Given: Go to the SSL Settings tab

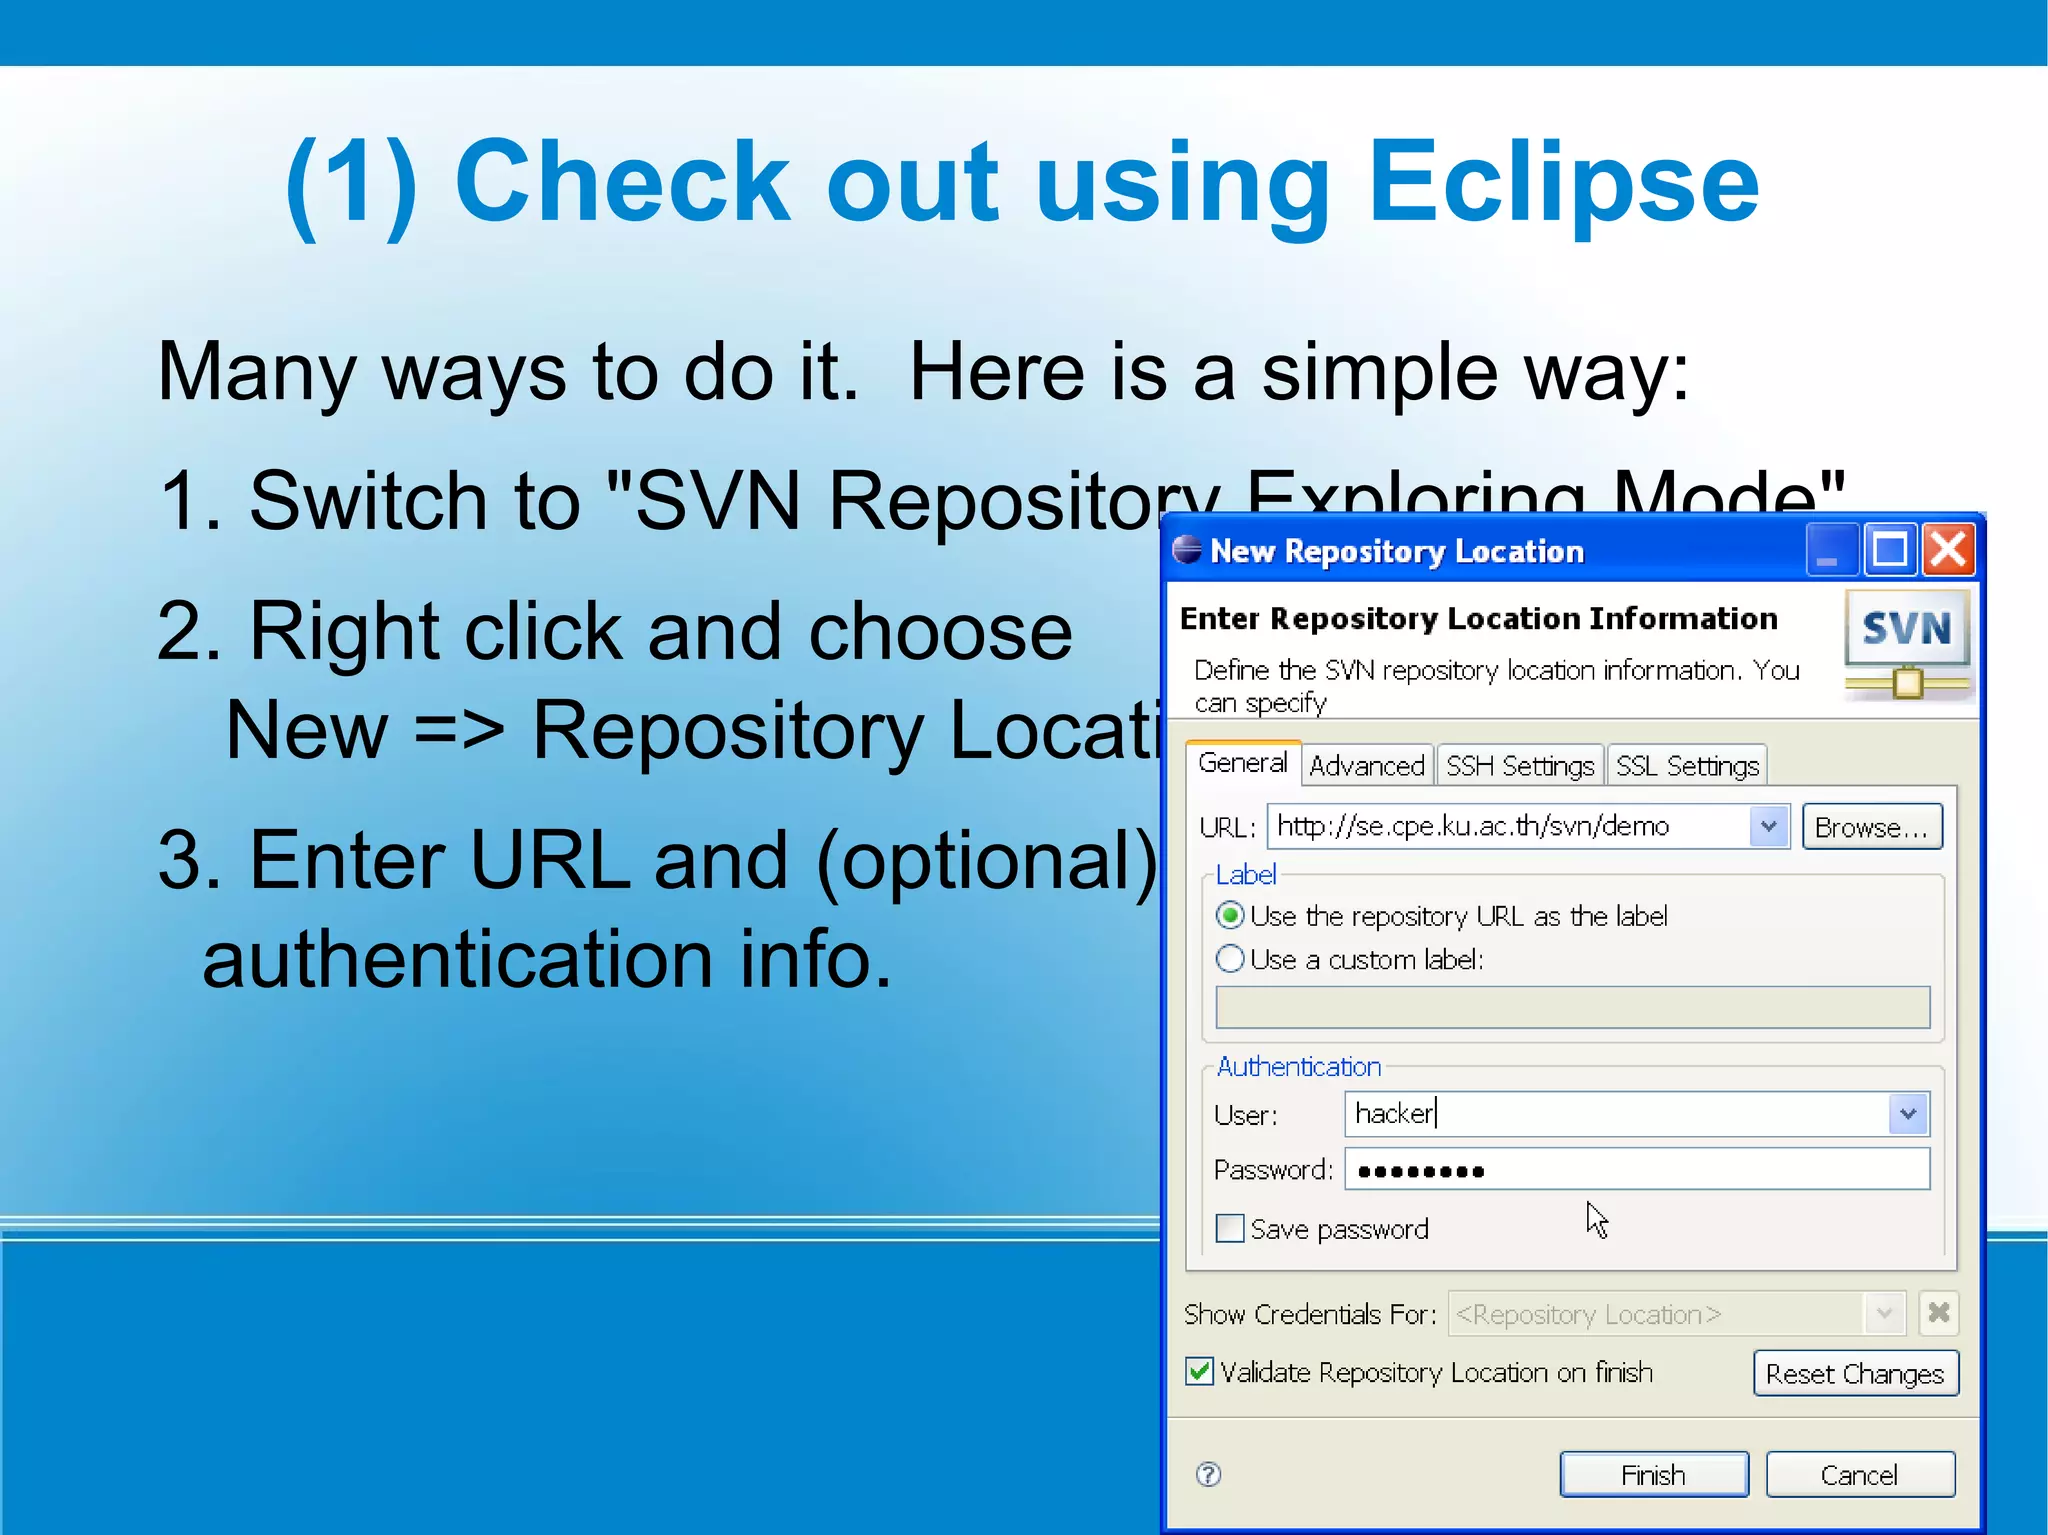Looking at the screenshot, I should point(1687,766).
